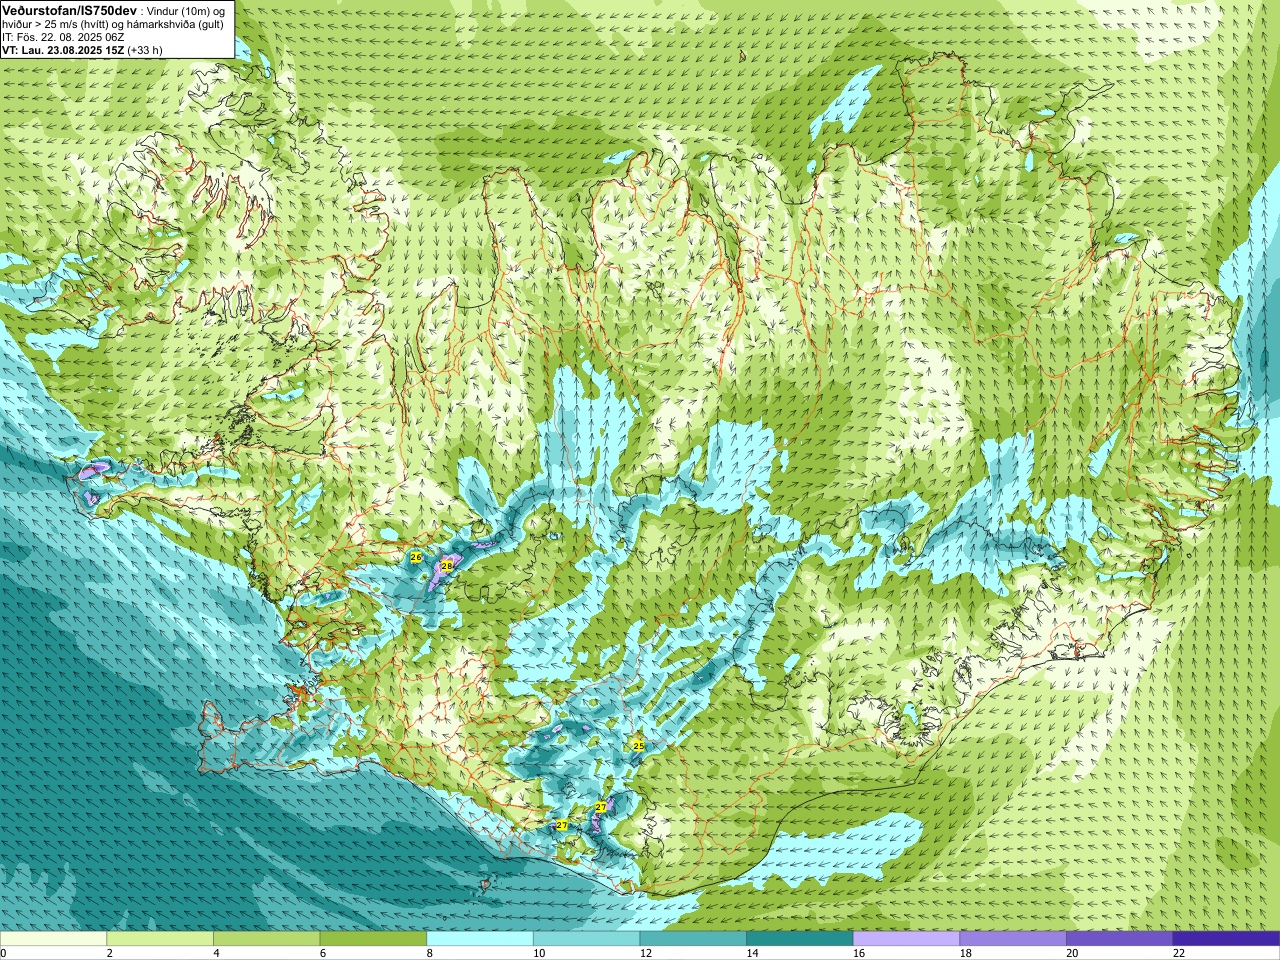Click the "VT: Lau. 23.08.2025 15Z" valid time text
Image resolution: width=1280 pixels, height=960 pixels.
click(63, 50)
